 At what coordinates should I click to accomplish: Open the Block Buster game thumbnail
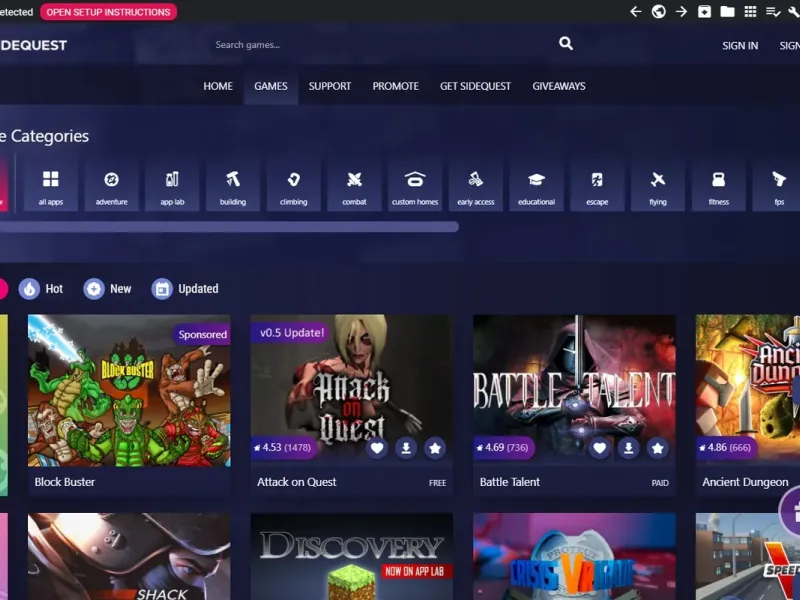pyautogui.click(x=129, y=390)
